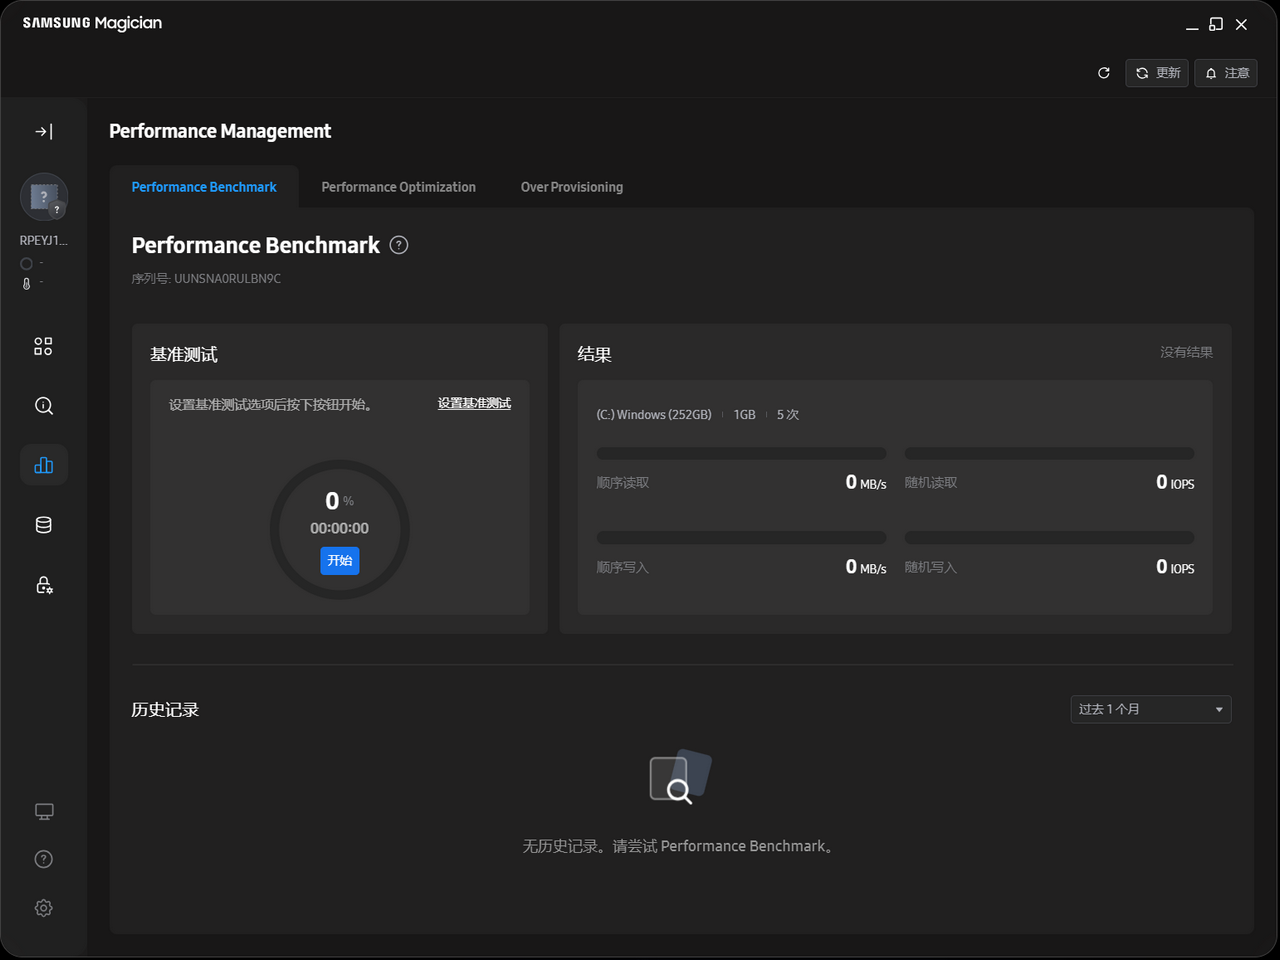Collapse the sidebar using the arrow icon
Screen dimensions: 1280x960
43,131
